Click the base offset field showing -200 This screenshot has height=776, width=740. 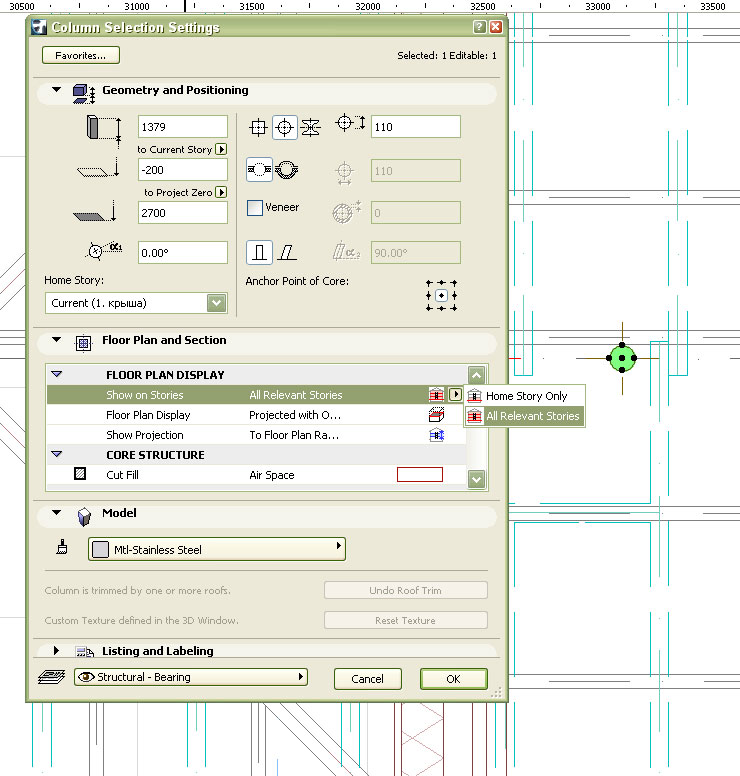tap(183, 170)
